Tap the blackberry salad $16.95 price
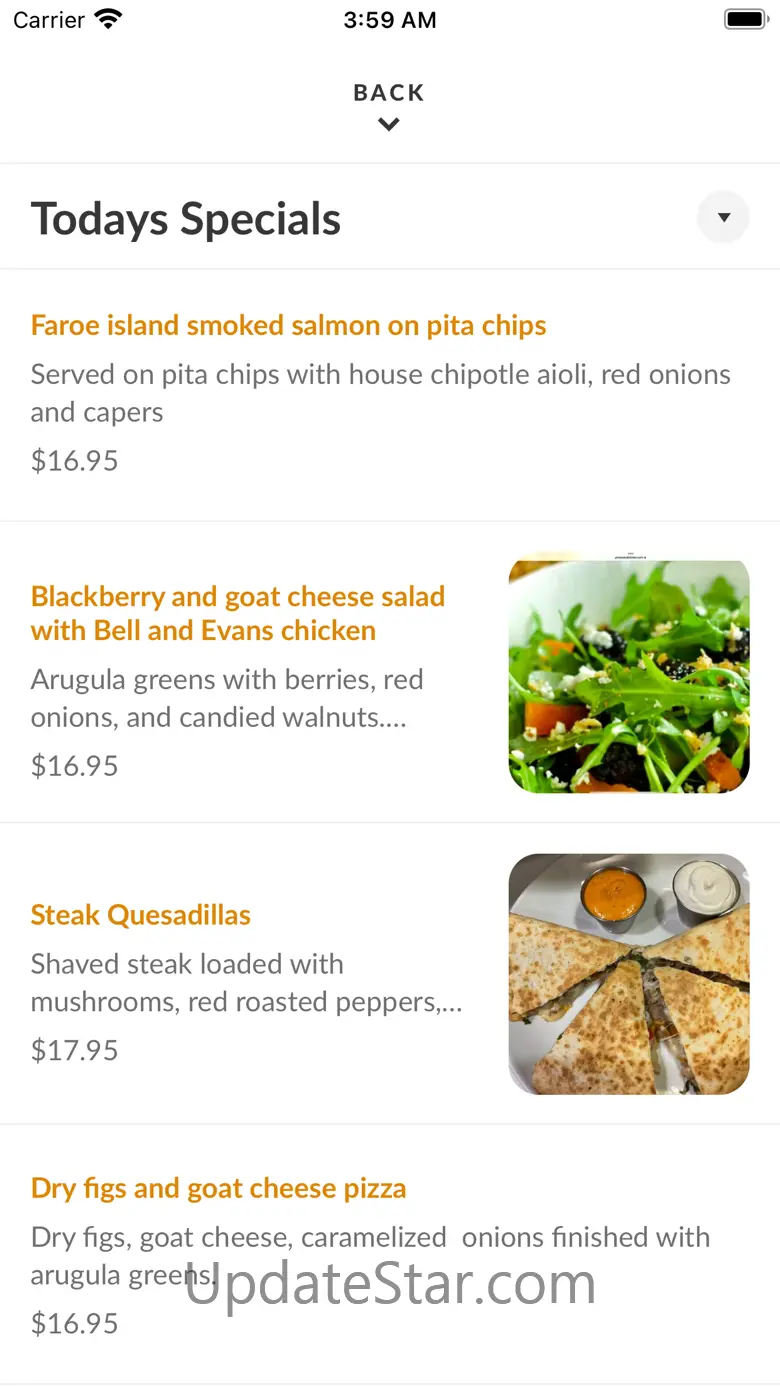780x1387 pixels. tap(75, 766)
